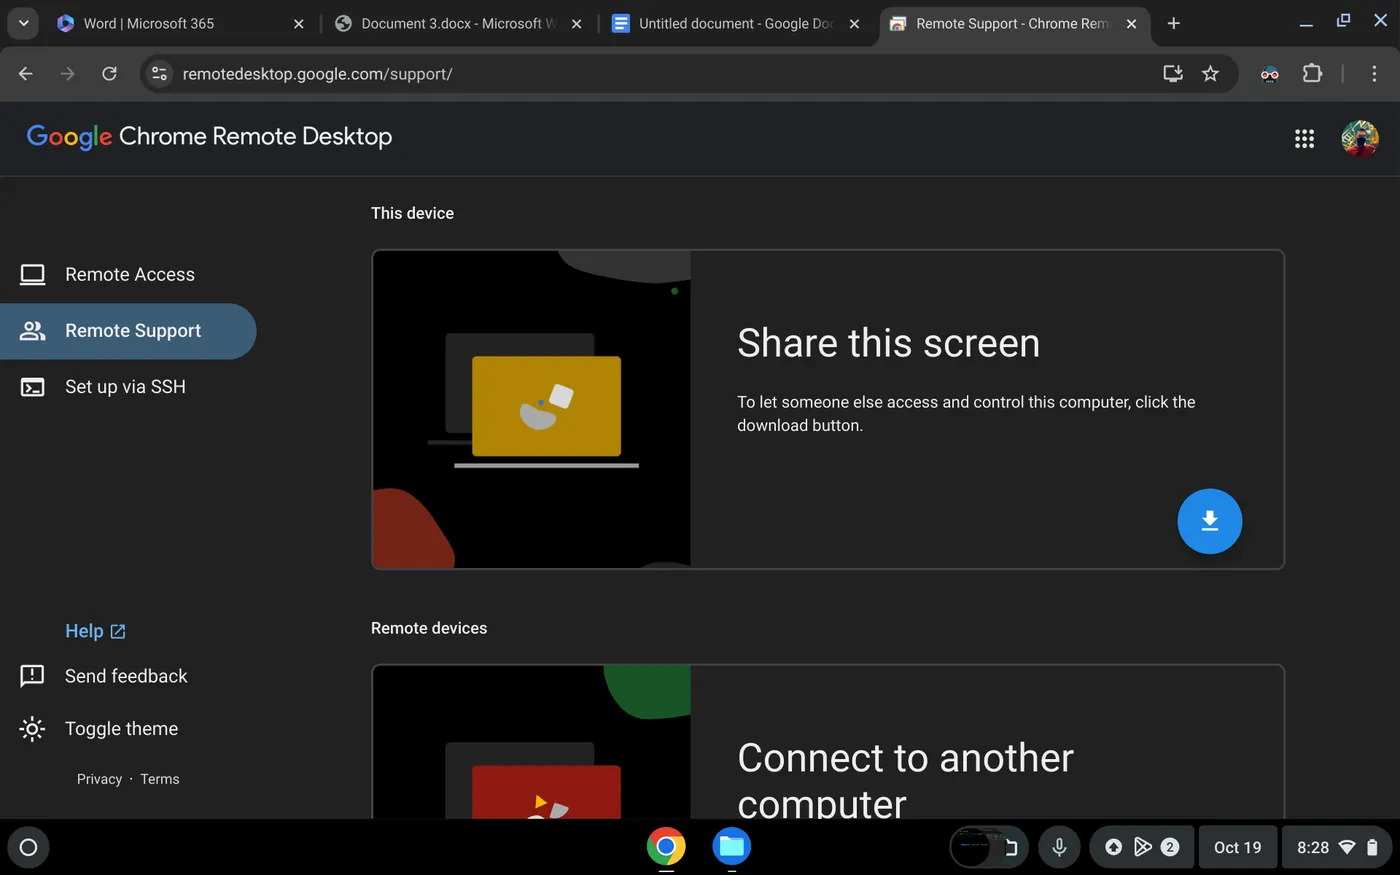This screenshot has height=875, width=1400.
Task: Open the Google account avatar
Action: [x=1360, y=139]
